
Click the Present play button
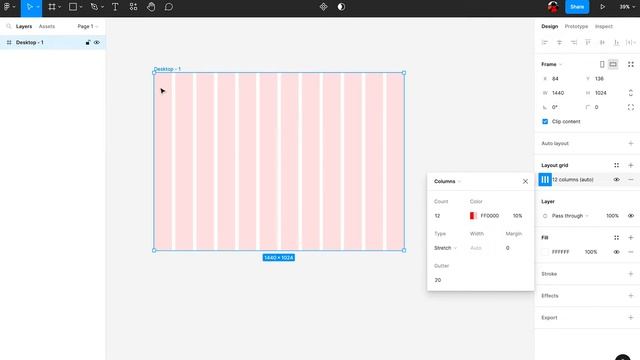click(x=602, y=7)
